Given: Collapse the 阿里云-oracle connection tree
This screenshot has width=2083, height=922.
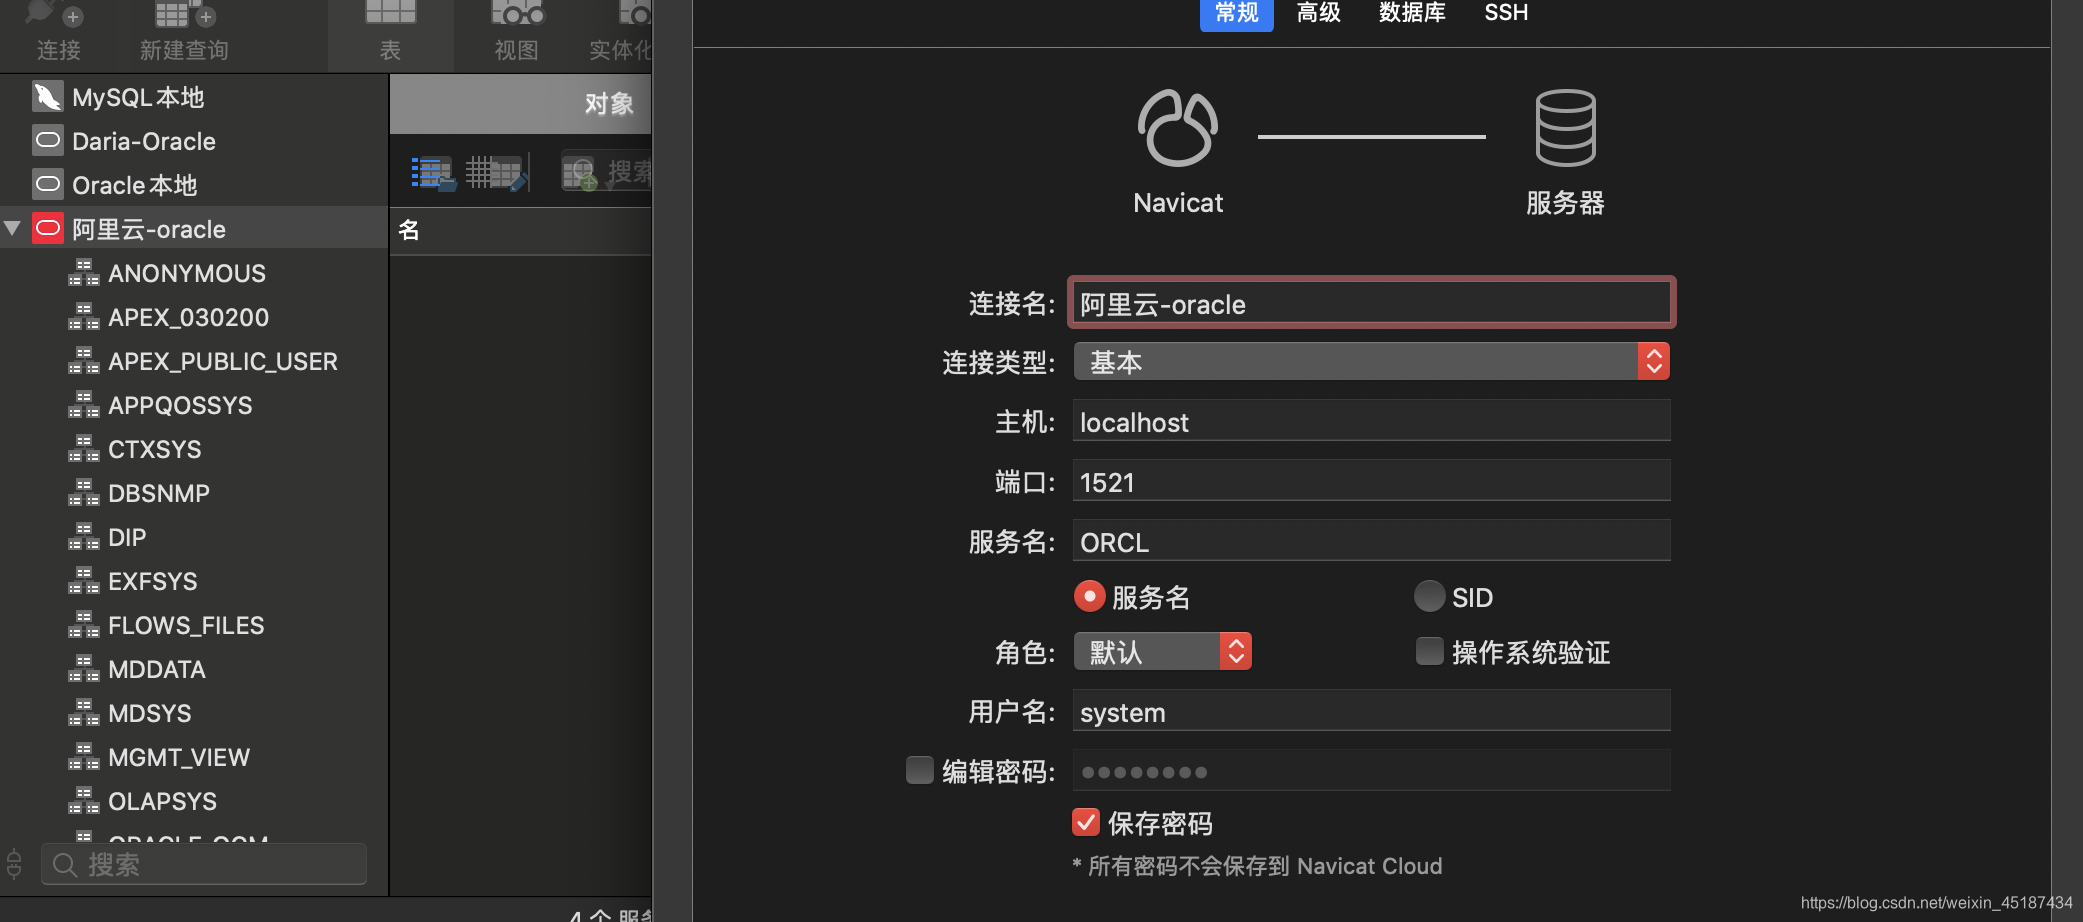Looking at the screenshot, I should tap(13, 228).
